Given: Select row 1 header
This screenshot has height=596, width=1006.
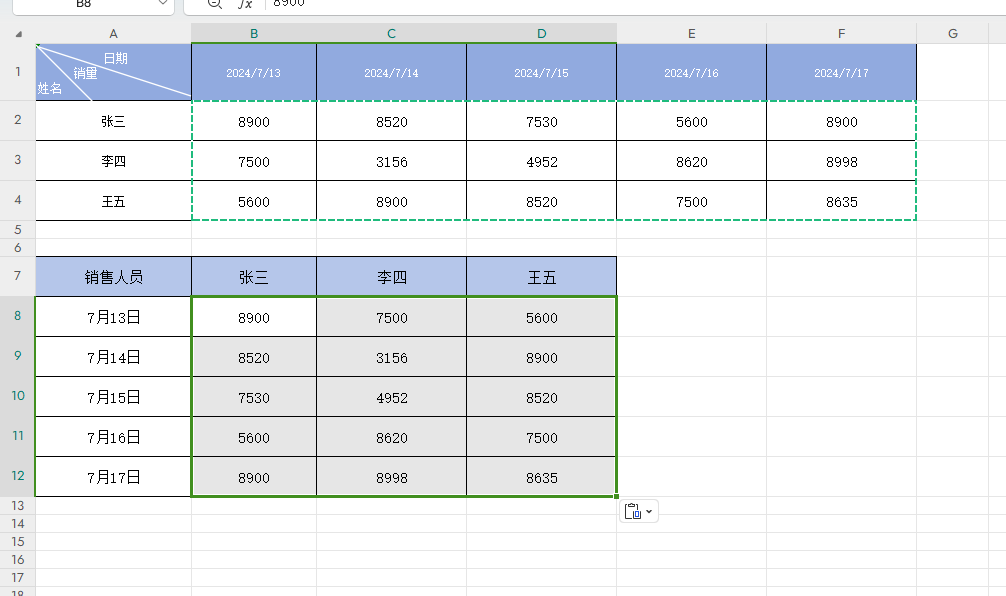Looking at the screenshot, I should click(x=18, y=72).
